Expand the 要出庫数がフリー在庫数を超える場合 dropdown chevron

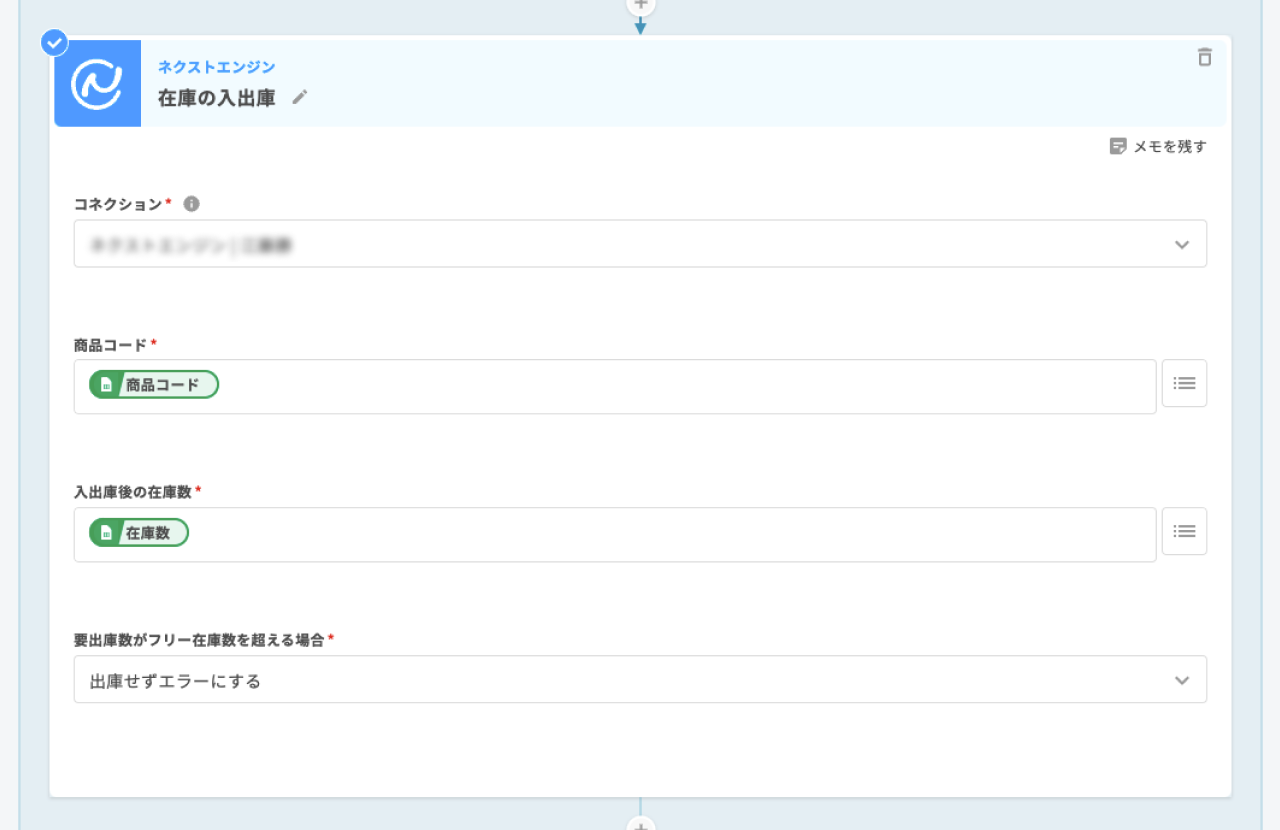point(1182,680)
